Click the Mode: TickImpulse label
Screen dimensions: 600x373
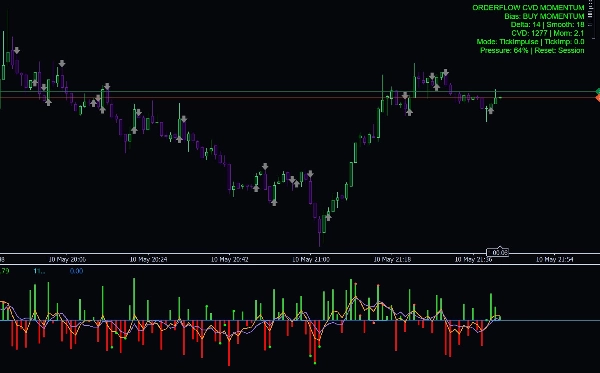coord(507,42)
